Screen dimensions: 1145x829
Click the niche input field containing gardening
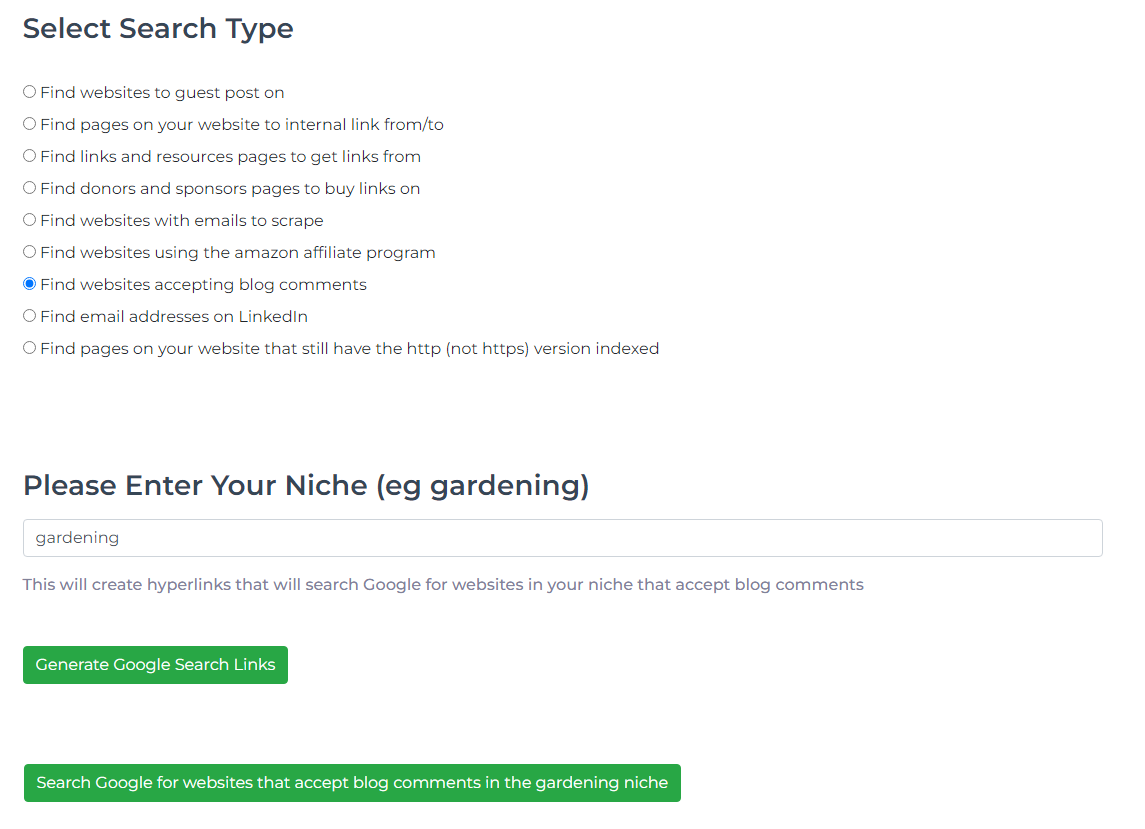click(562, 538)
